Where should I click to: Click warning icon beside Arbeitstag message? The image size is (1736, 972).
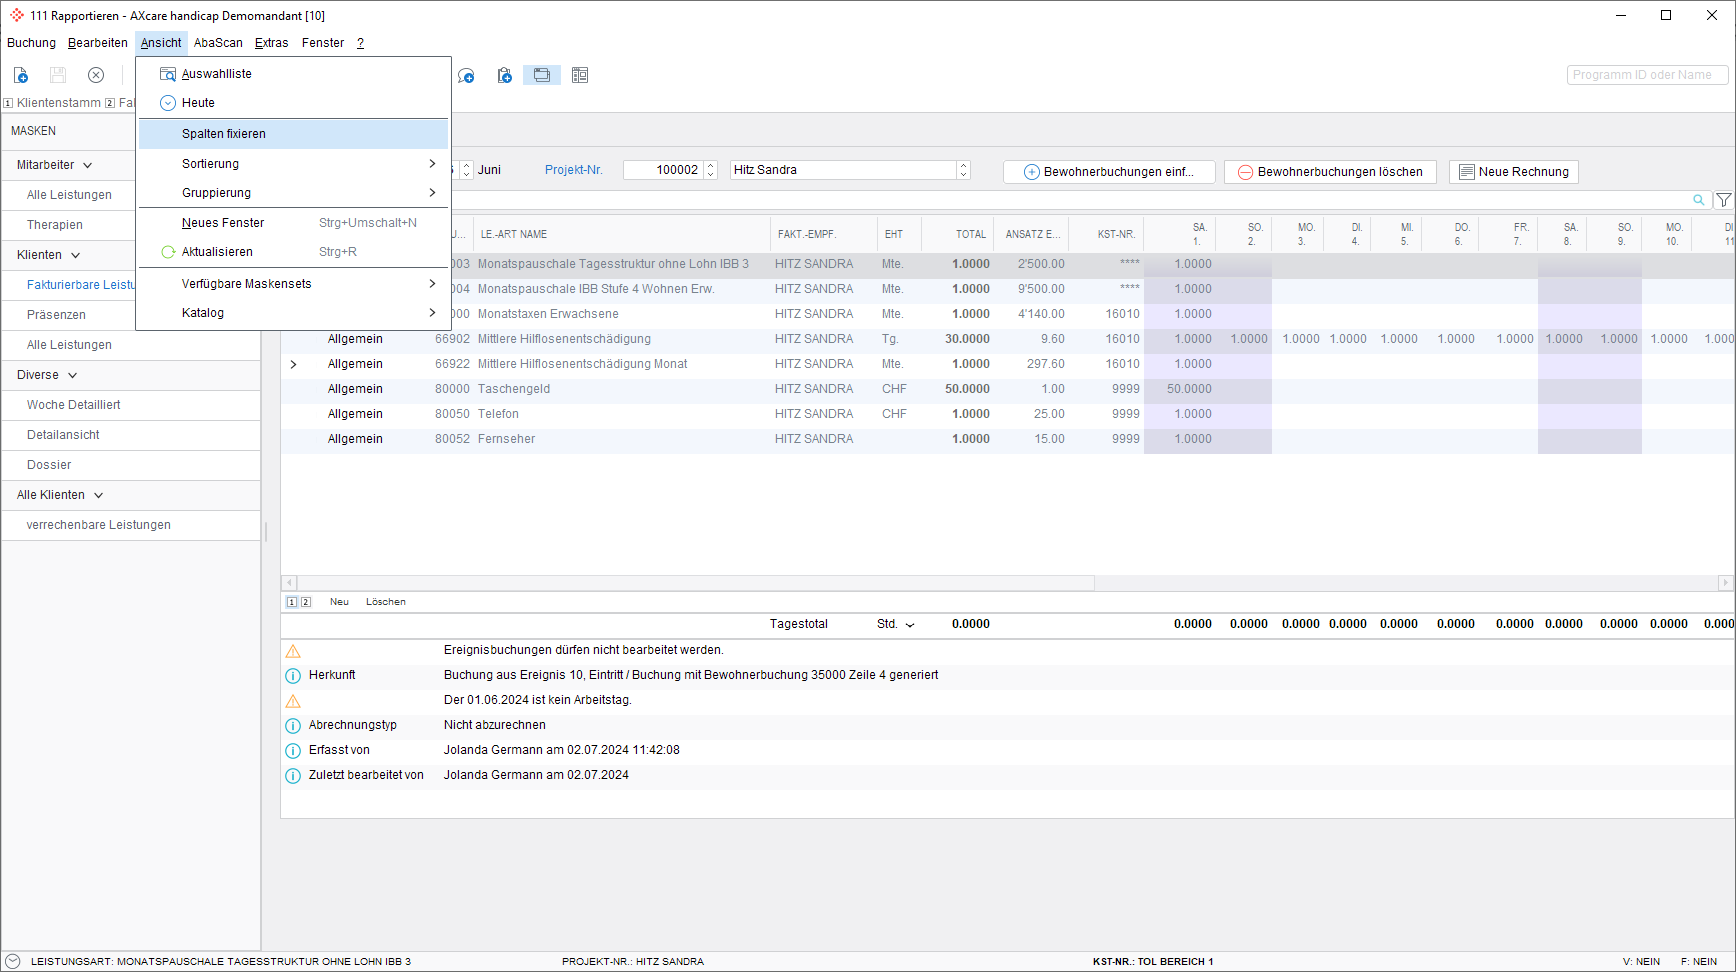[293, 701]
